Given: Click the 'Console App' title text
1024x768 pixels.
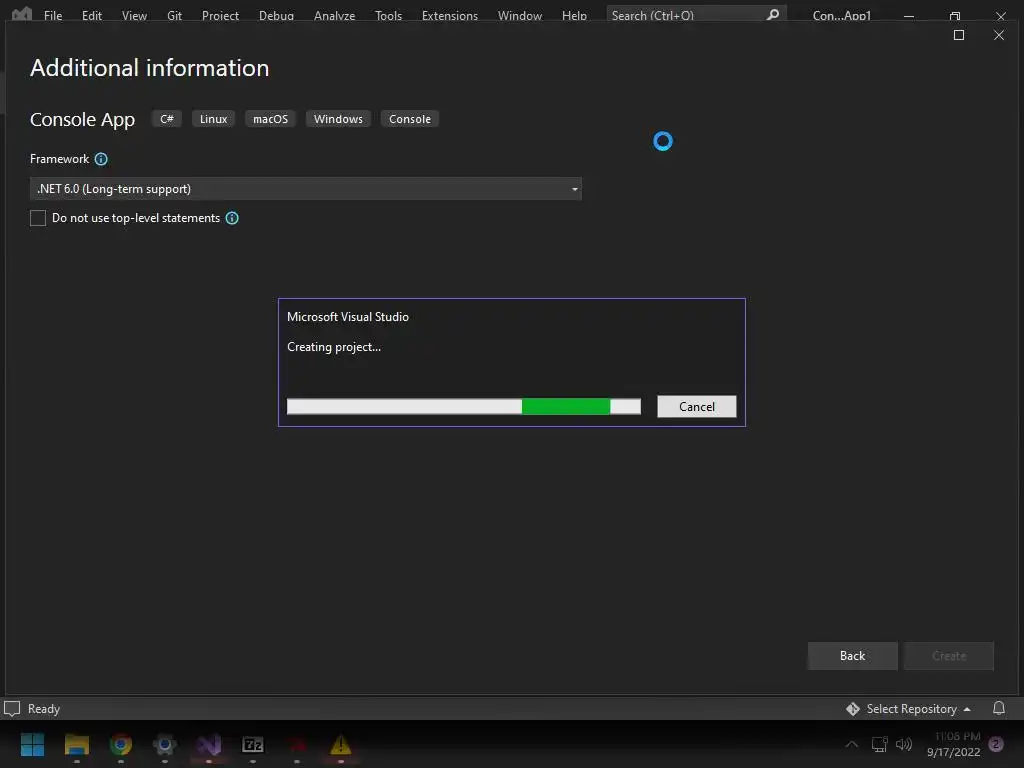Looking at the screenshot, I should pos(82,120).
